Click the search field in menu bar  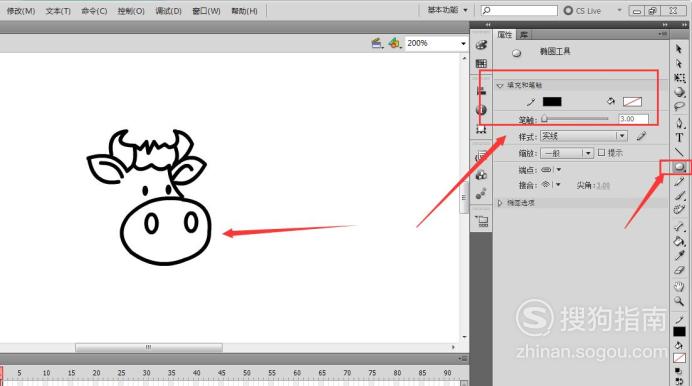[519, 10]
